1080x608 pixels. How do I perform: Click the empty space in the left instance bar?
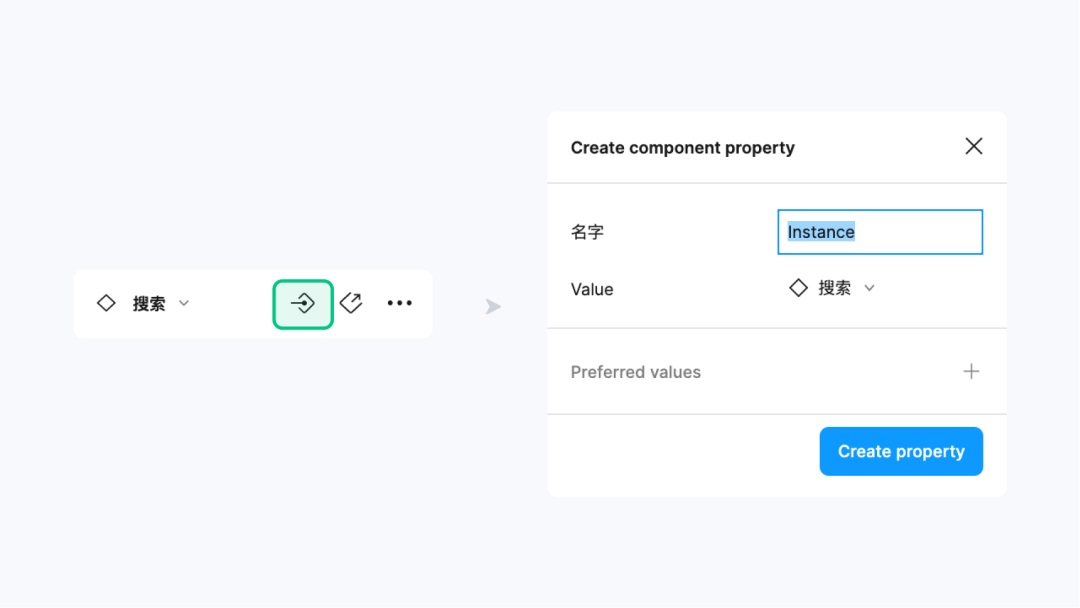(232, 303)
